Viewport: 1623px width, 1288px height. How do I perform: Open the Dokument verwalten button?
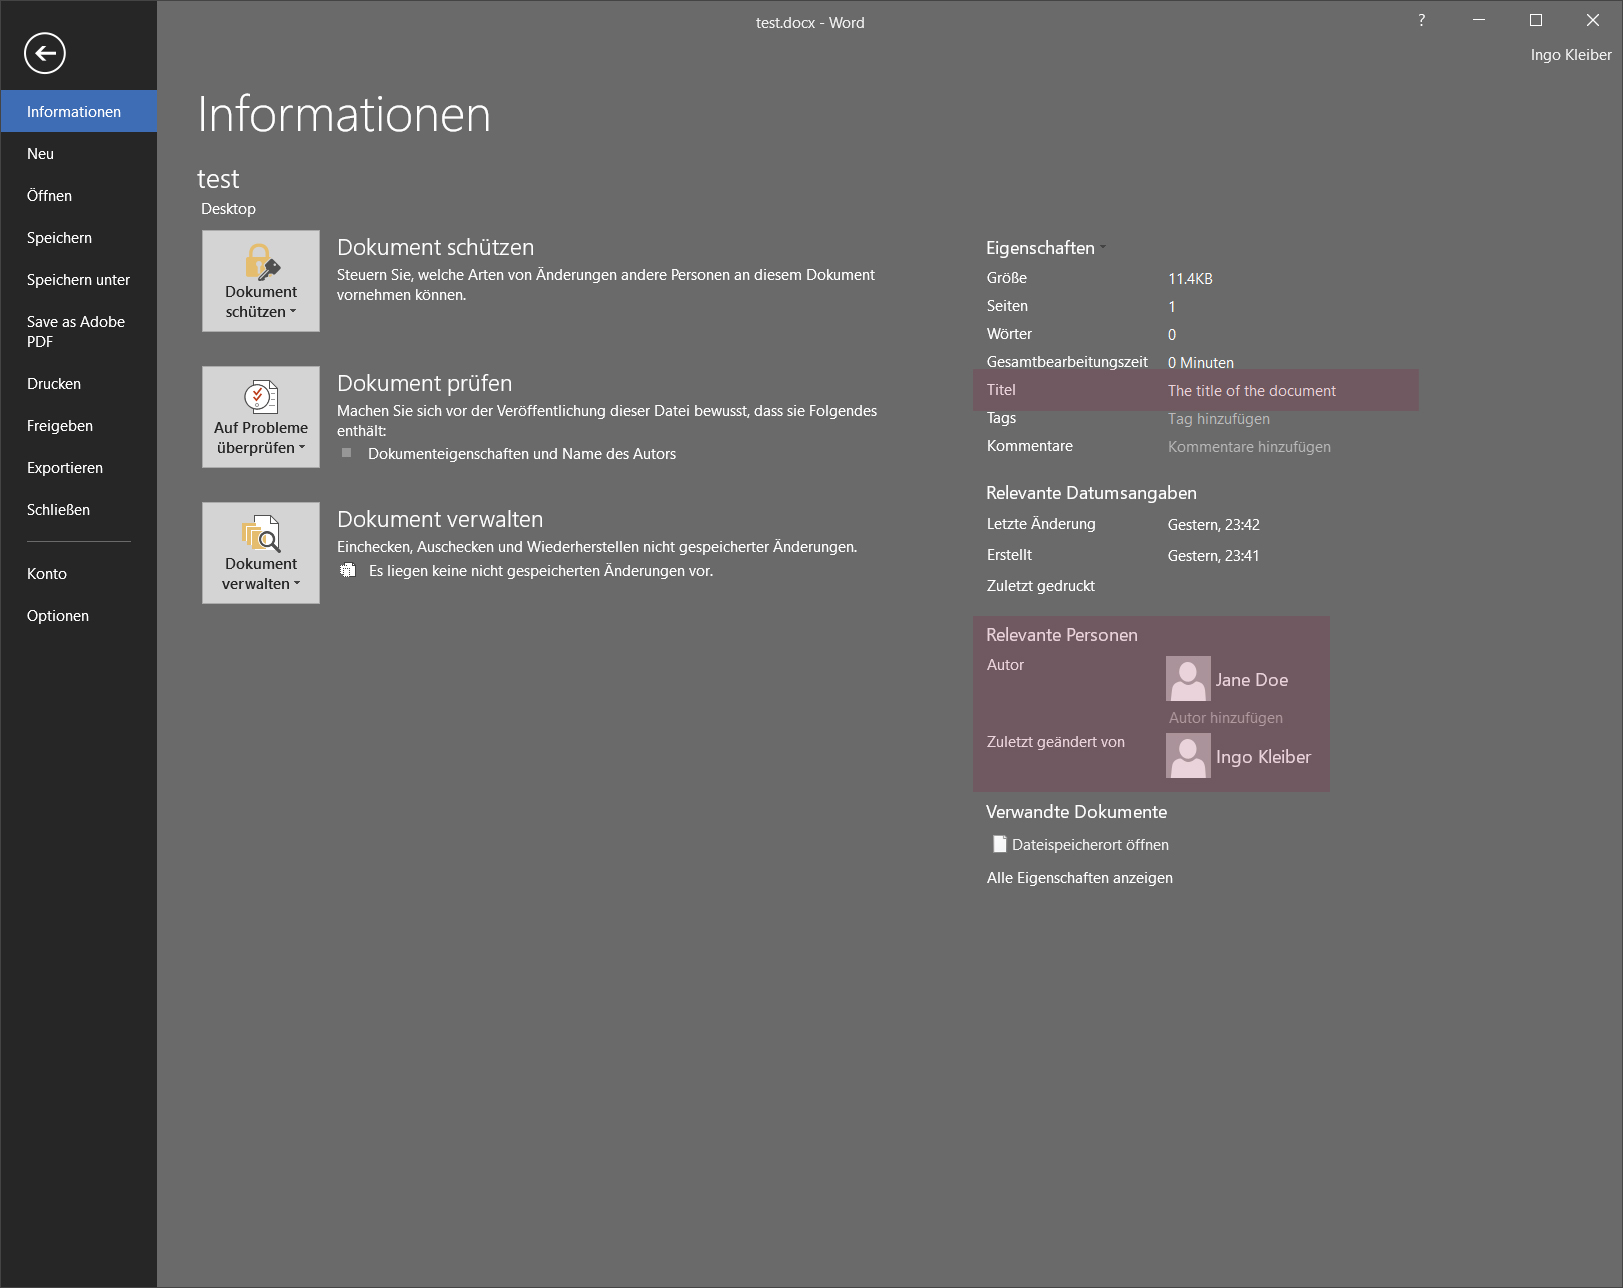[261, 553]
